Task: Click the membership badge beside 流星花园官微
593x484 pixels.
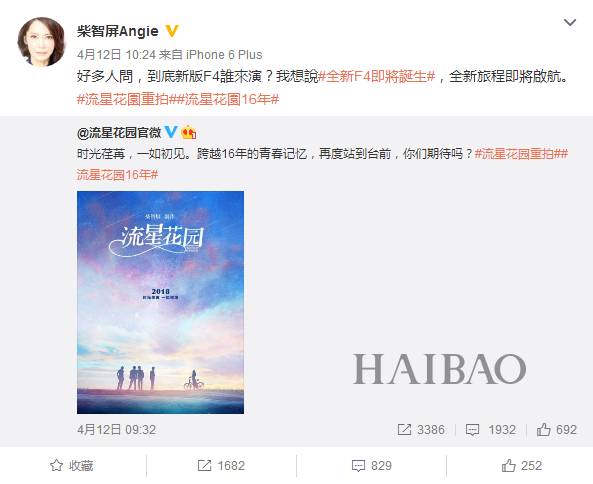Action: (189, 132)
